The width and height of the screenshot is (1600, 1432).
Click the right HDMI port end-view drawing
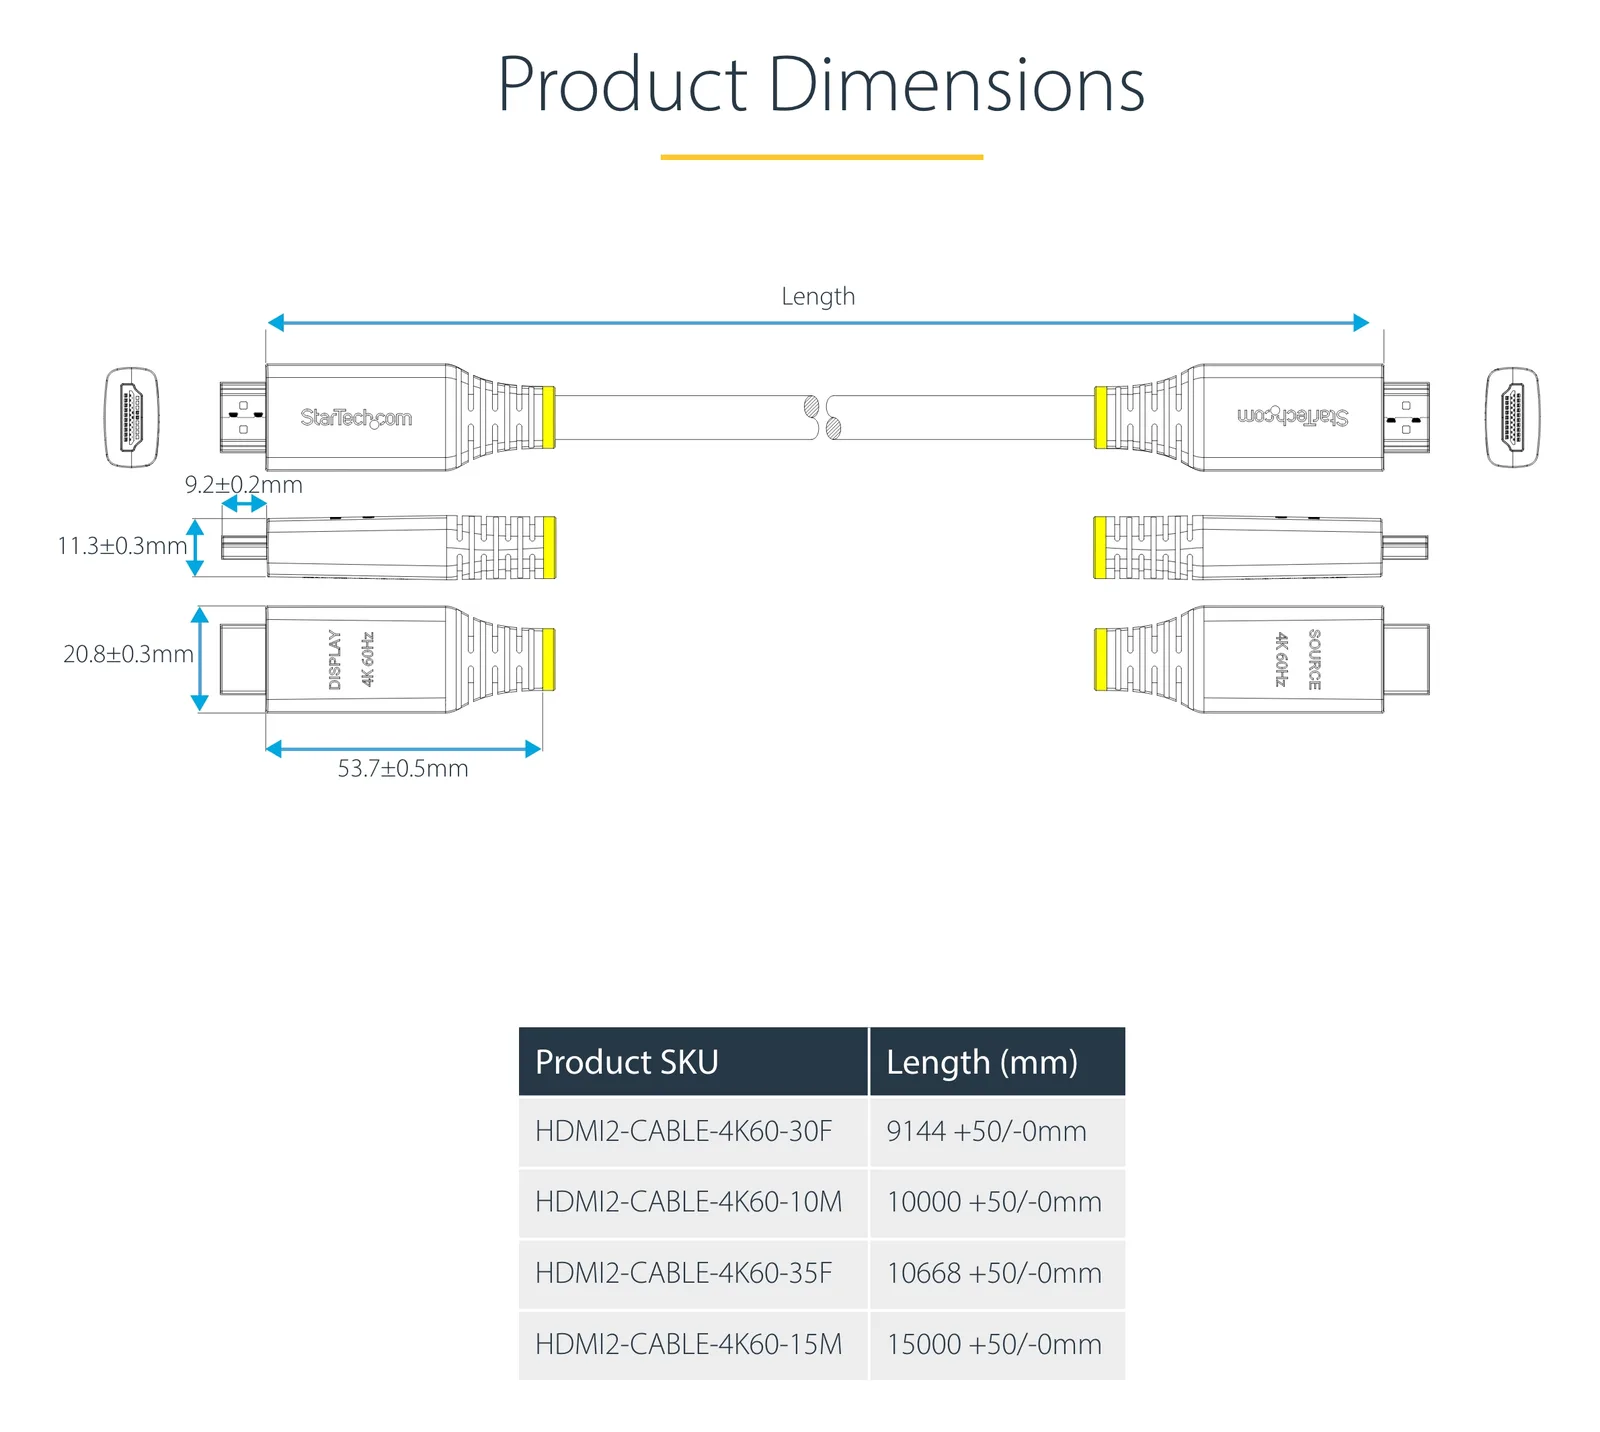point(1512,417)
